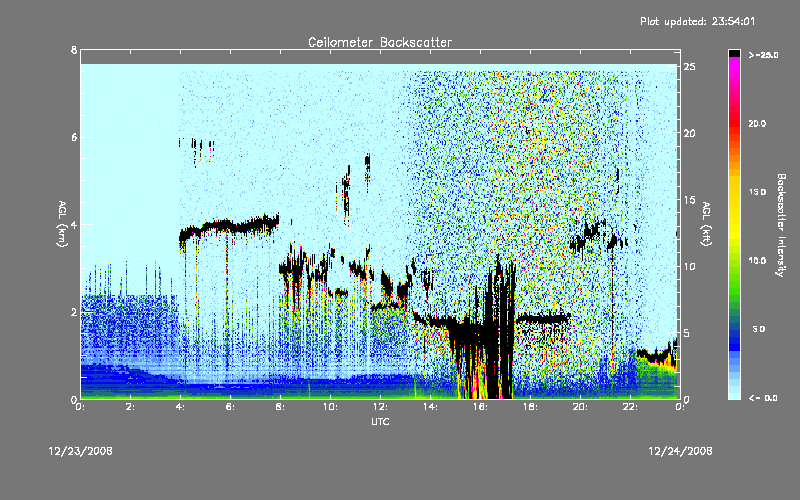
Task: Click the '10:' hour tick on UTC axis
Action: 330,407
